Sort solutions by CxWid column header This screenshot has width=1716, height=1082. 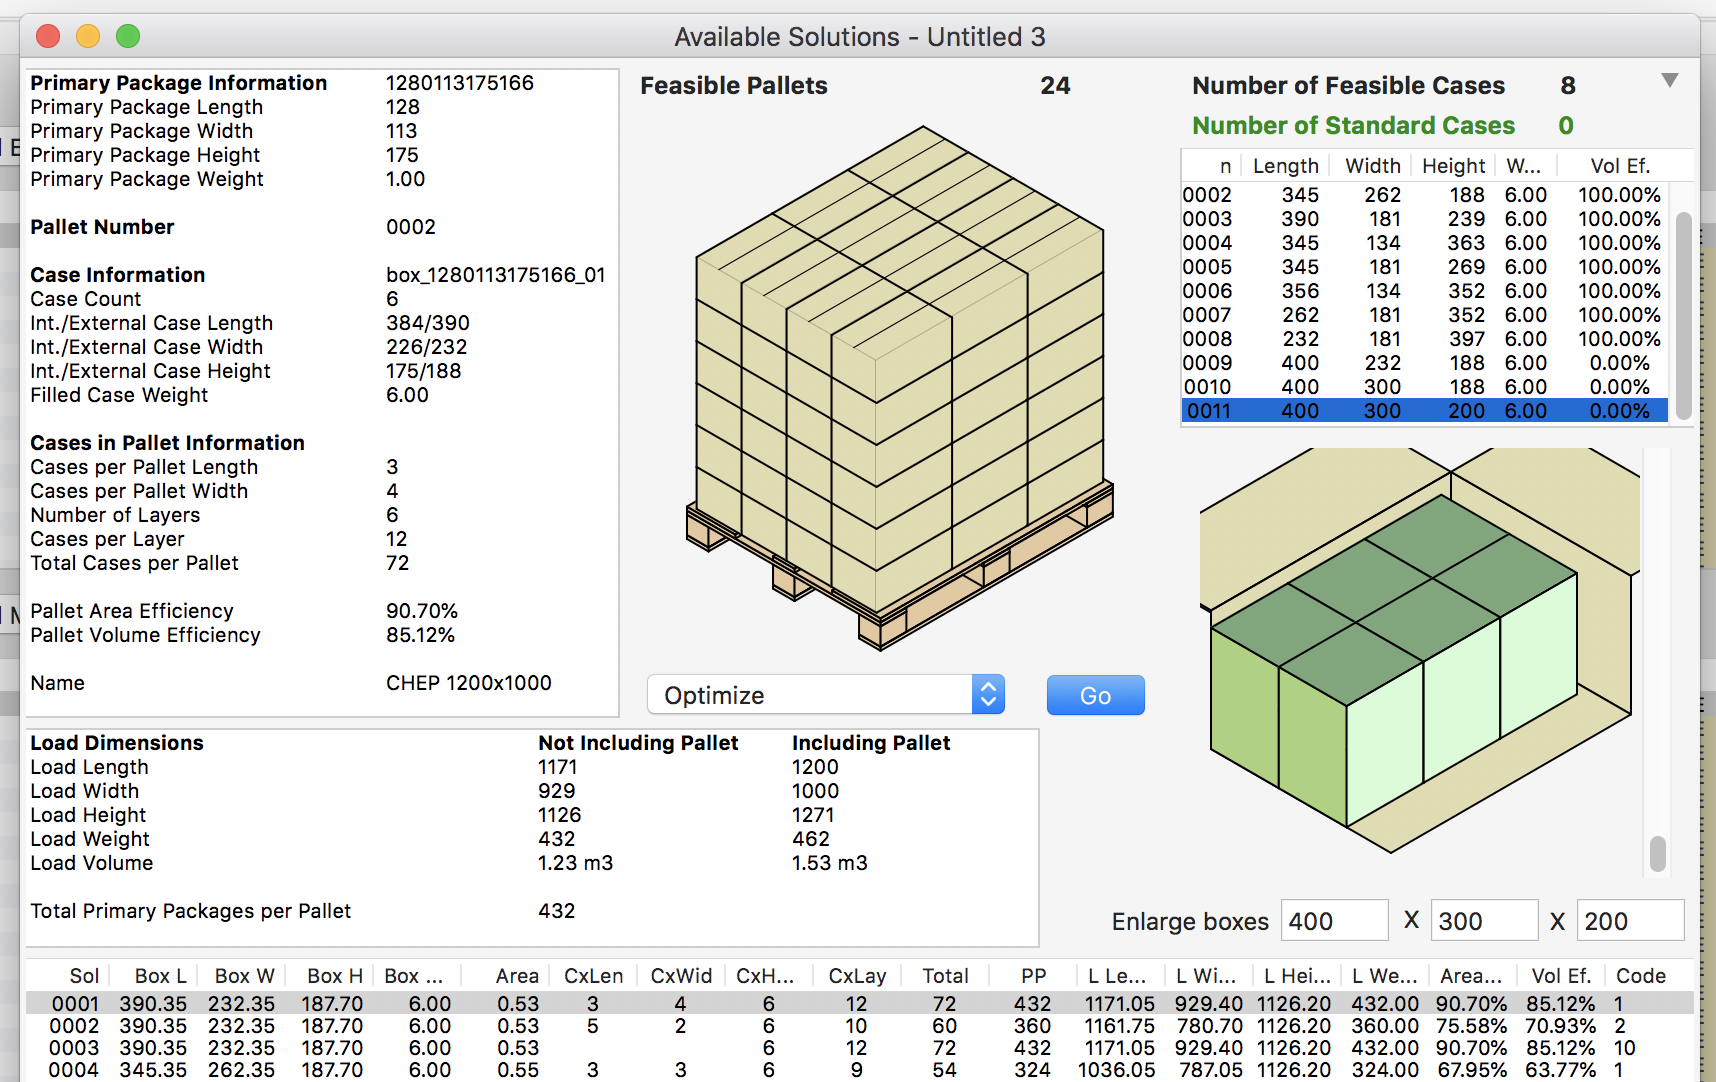click(681, 976)
